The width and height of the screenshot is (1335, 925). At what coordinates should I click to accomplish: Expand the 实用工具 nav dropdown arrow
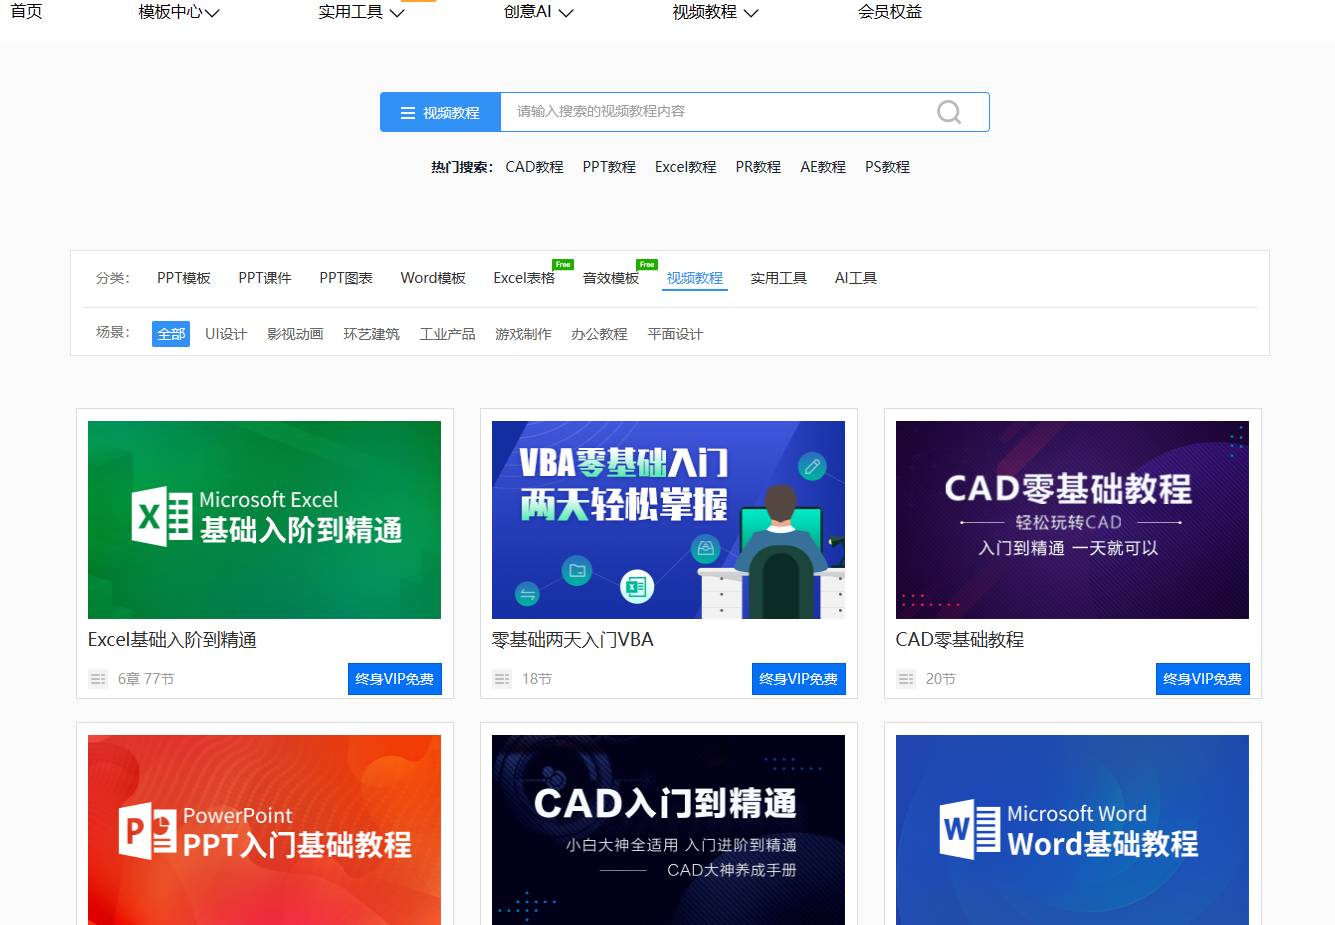coord(396,13)
